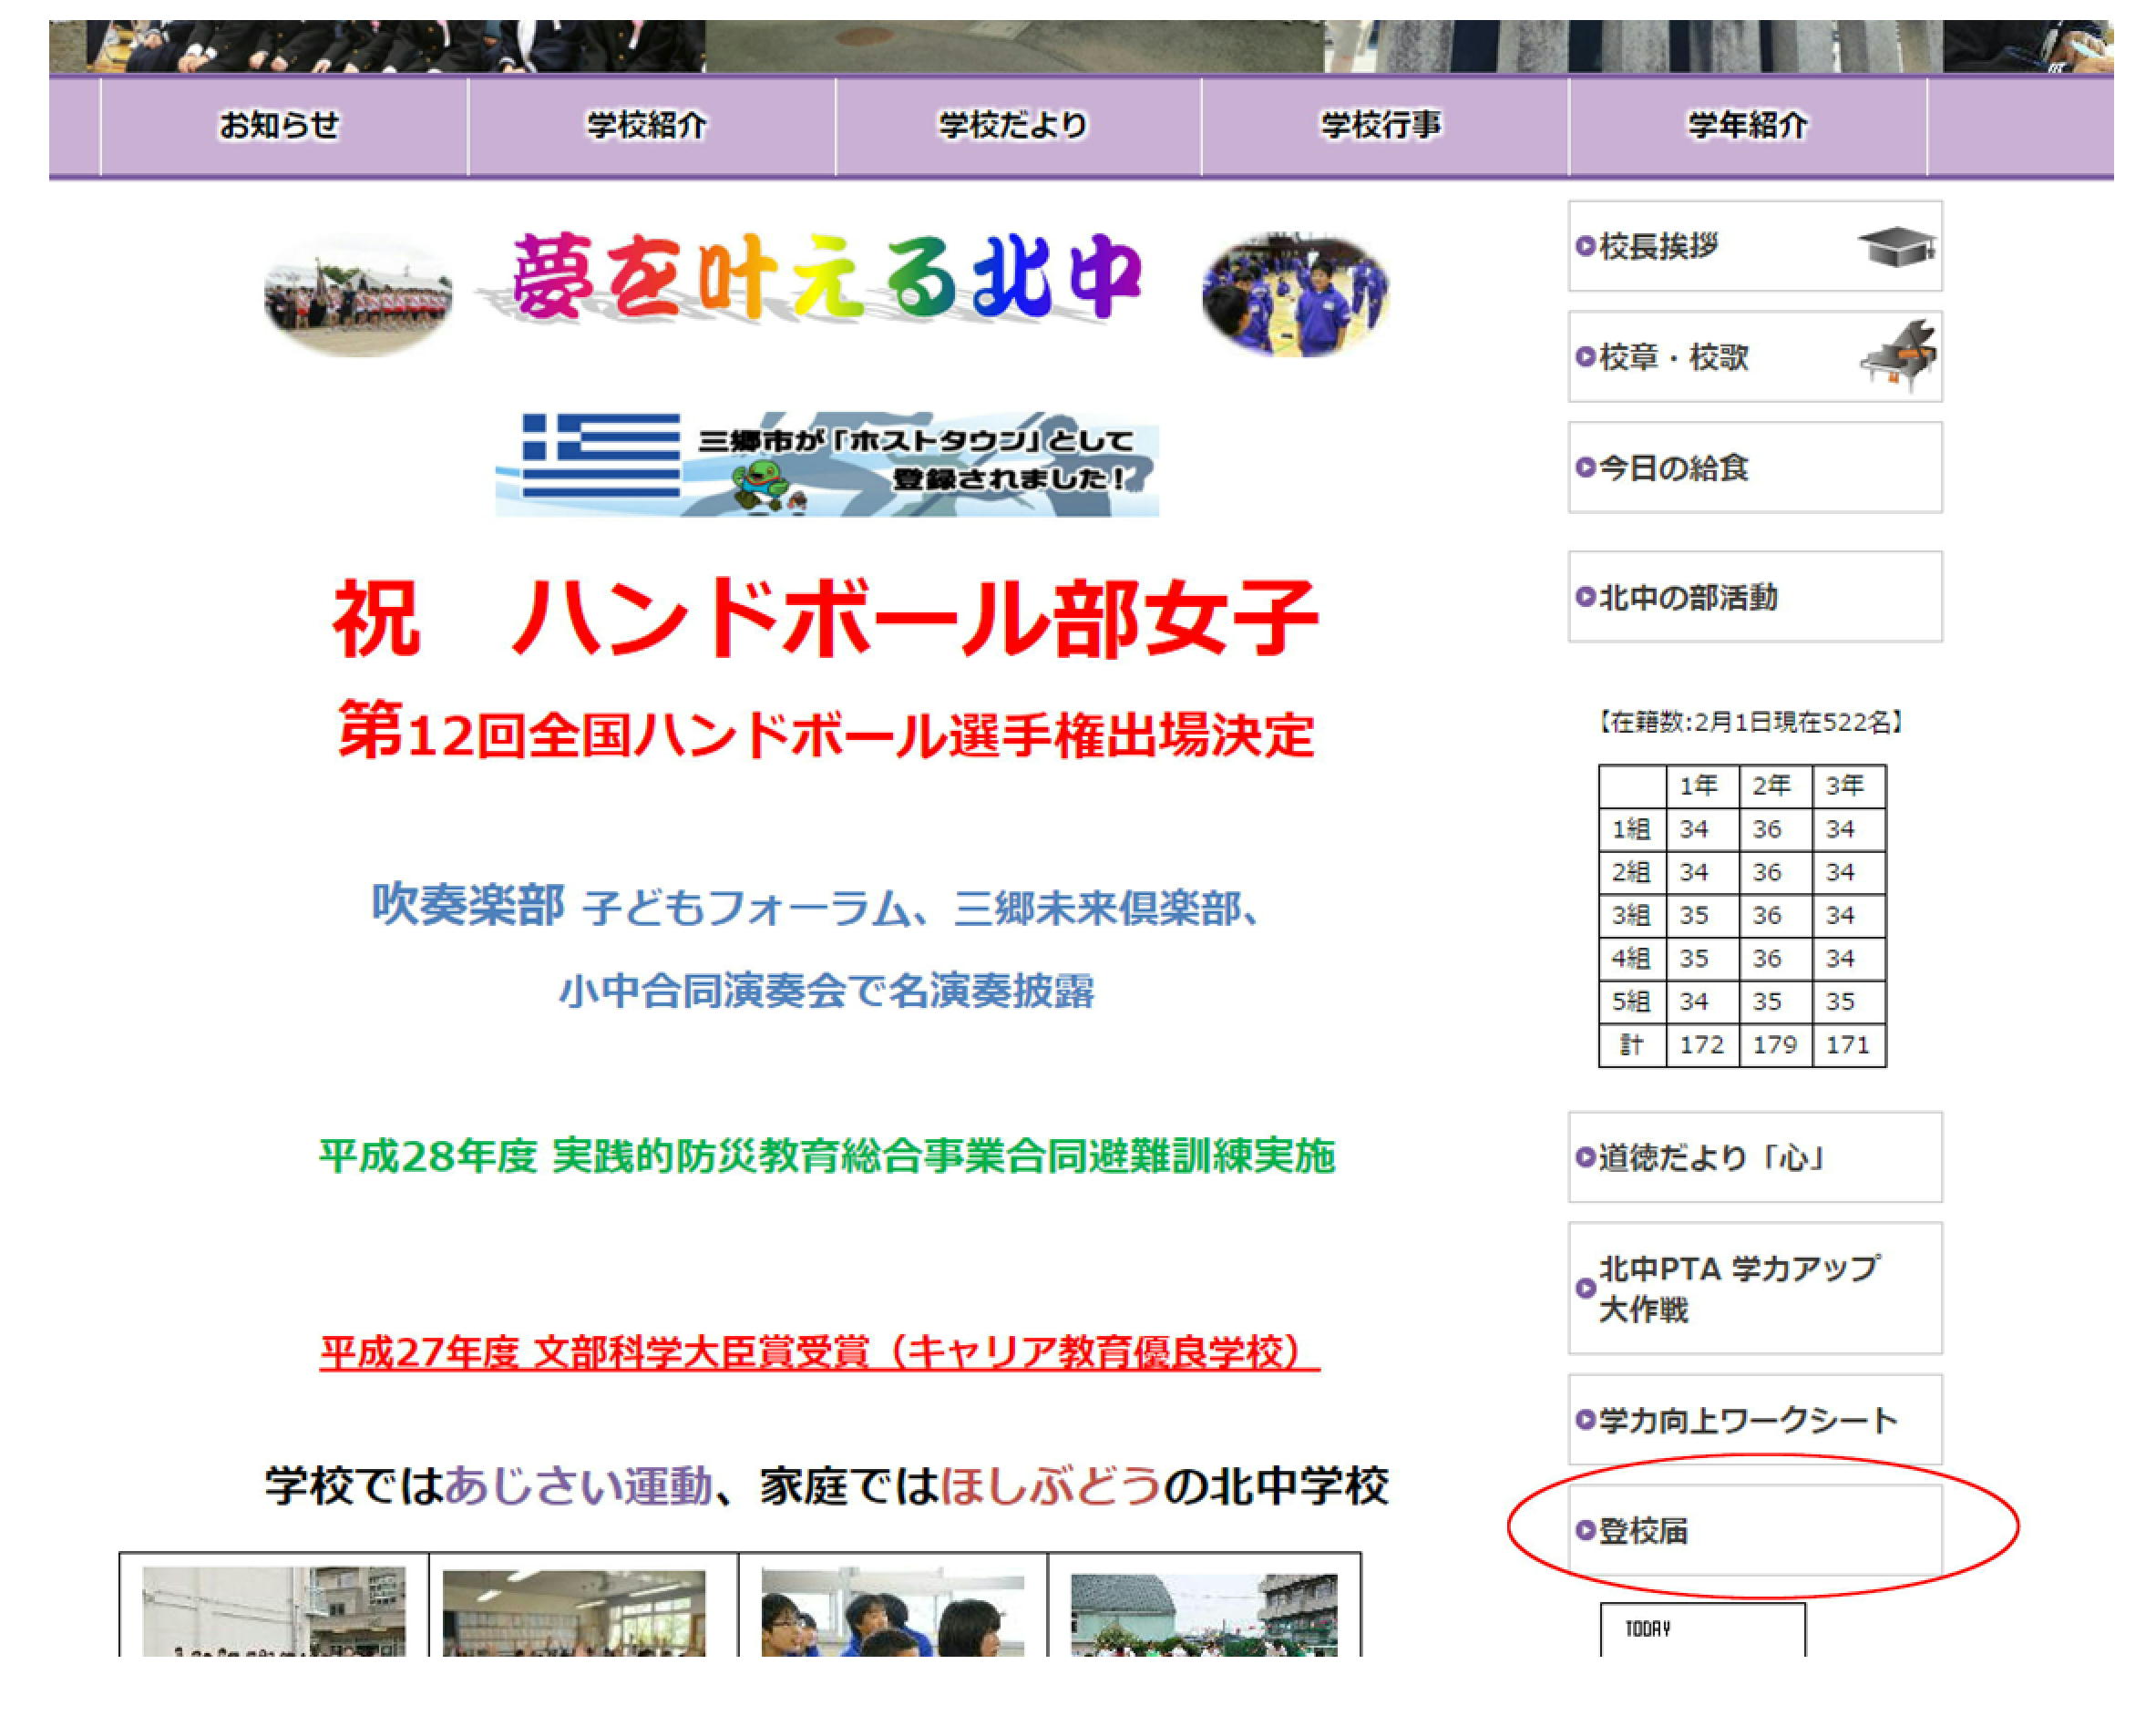Click the 登校届 sidebar button
The image size is (2156, 1726).
tap(1755, 1530)
